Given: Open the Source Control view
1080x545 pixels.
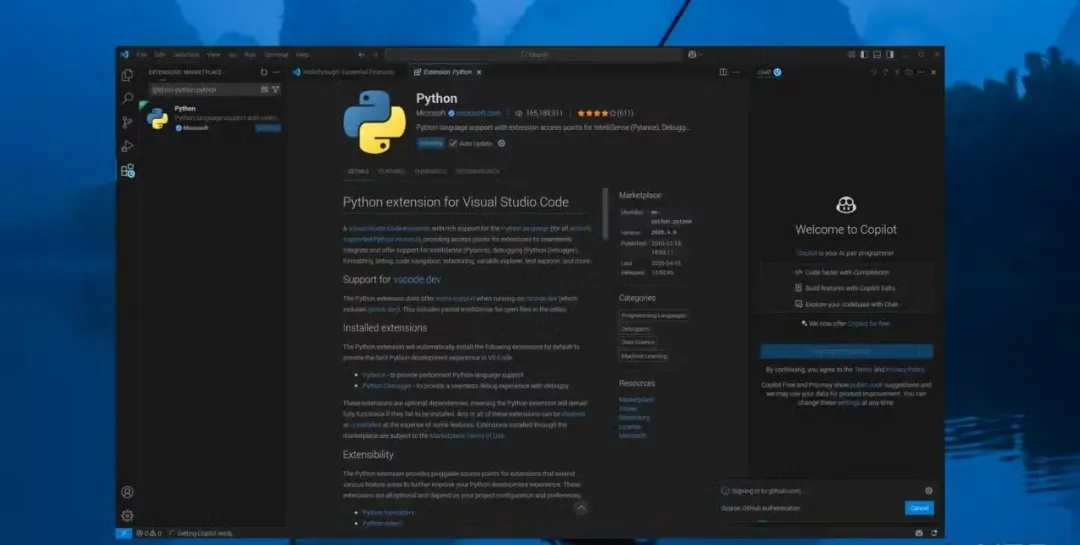Looking at the screenshot, I should tap(127, 123).
